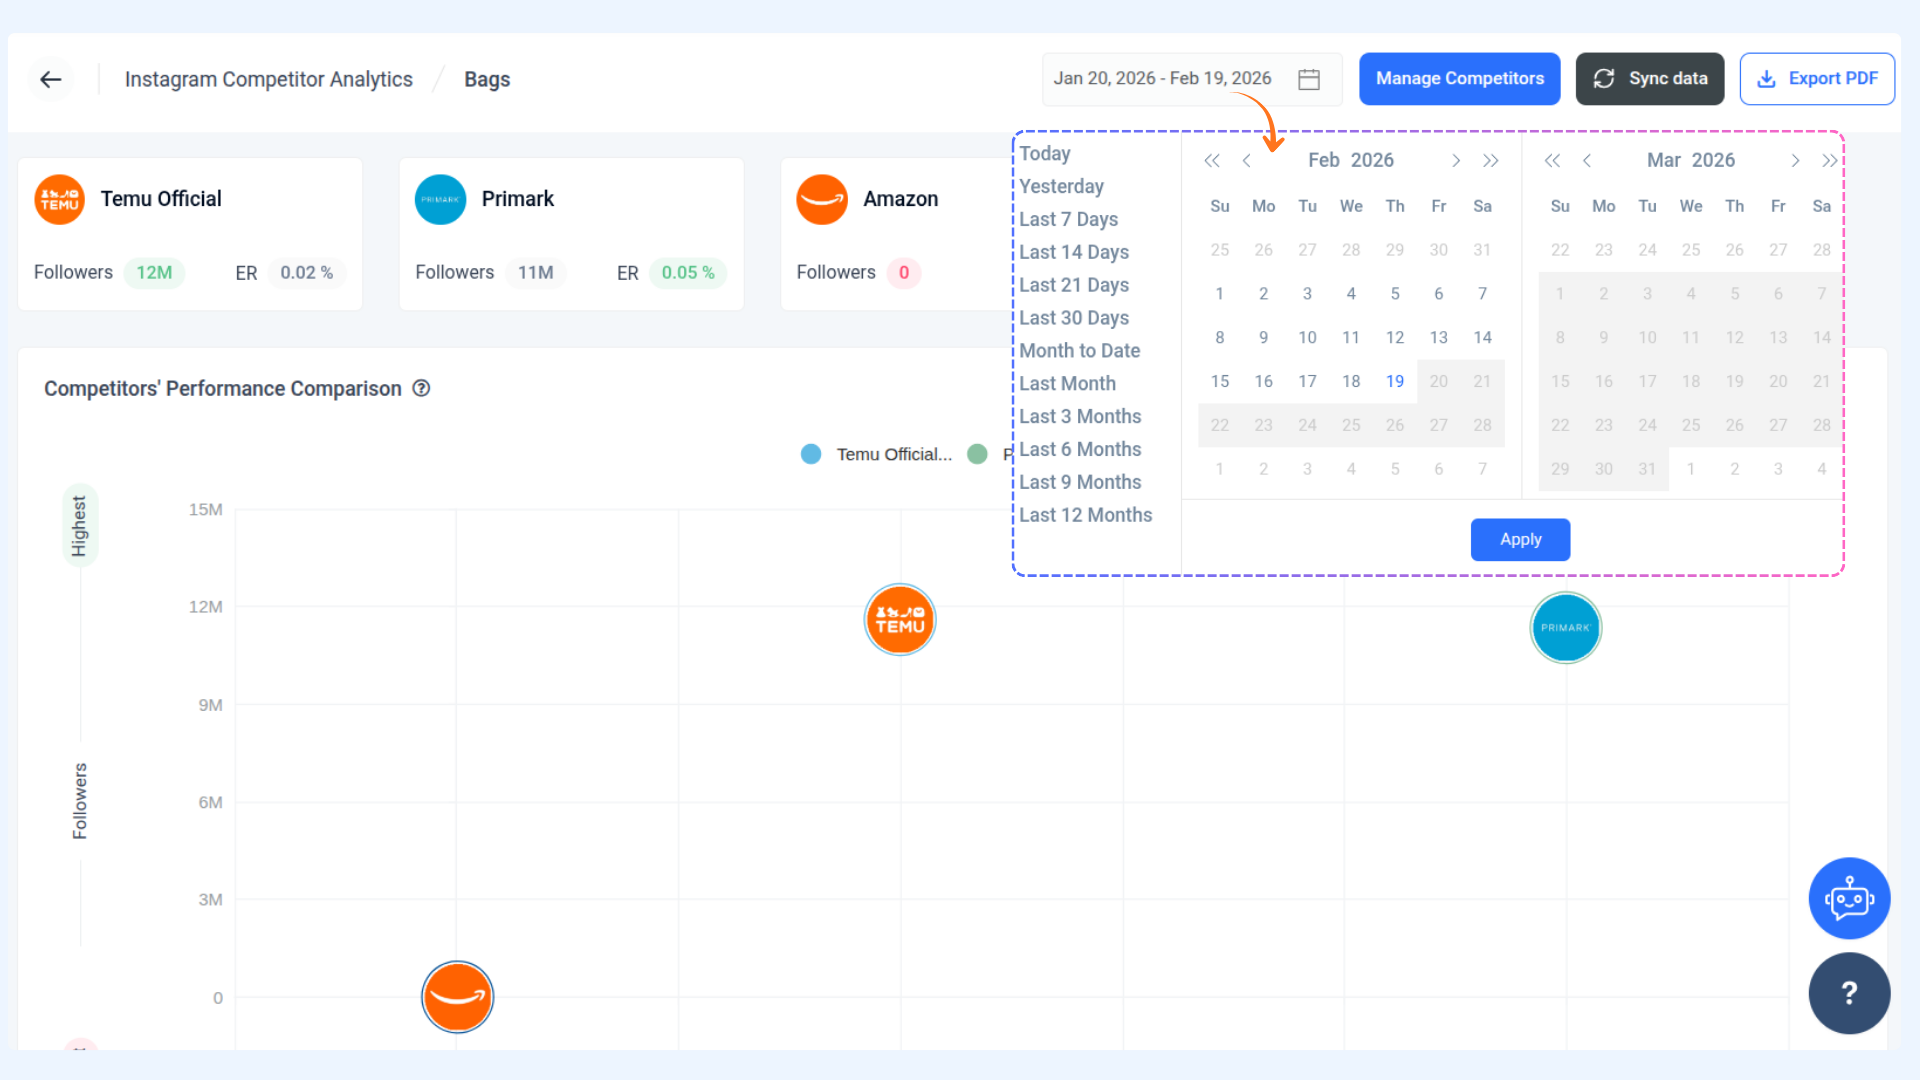Click the Primark bubble on the chart
1920x1080 pixels.
tap(1565, 628)
